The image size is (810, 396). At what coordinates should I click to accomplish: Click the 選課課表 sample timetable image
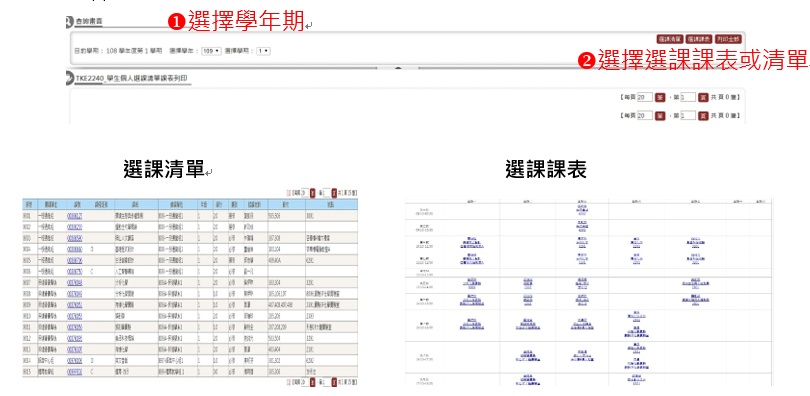(x=589, y=292)
